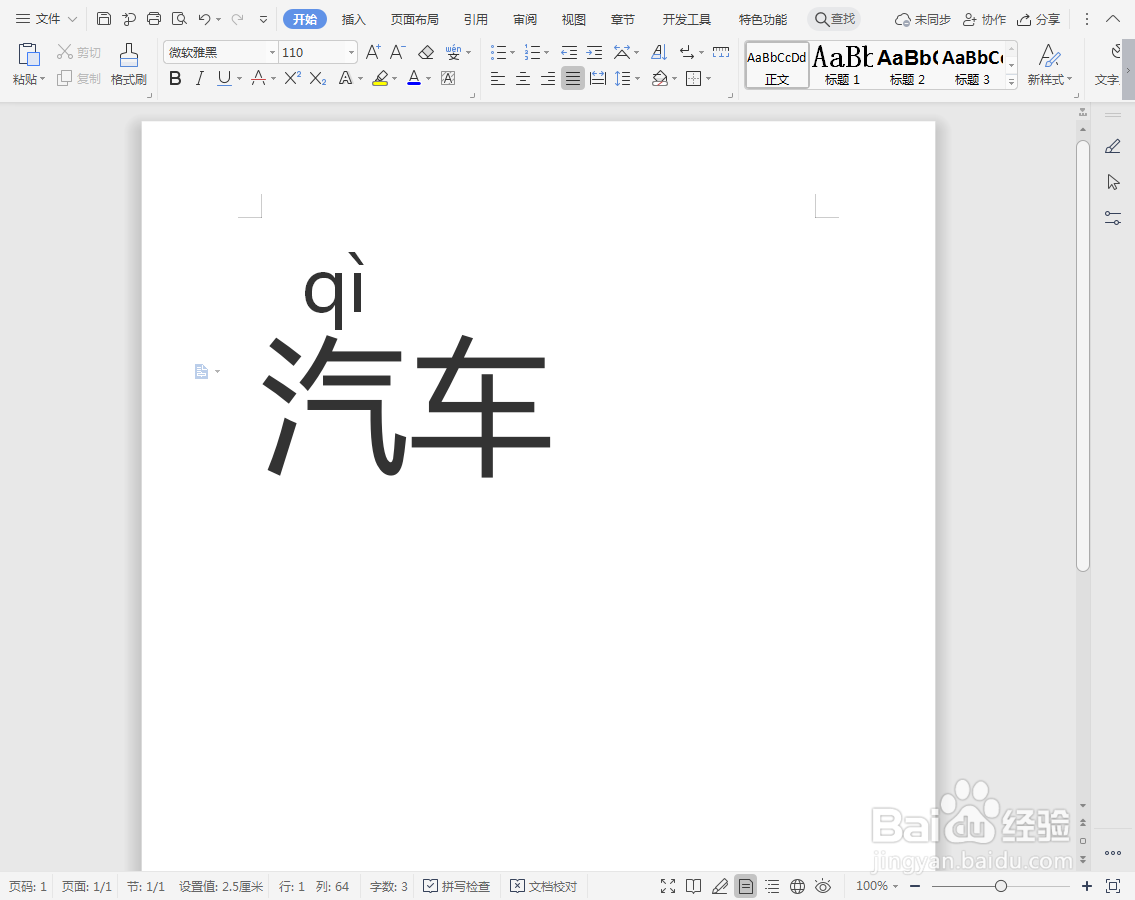Click the save document icon
The width and height of the screenshot is (1135, 900).
[x=104, y=19]
